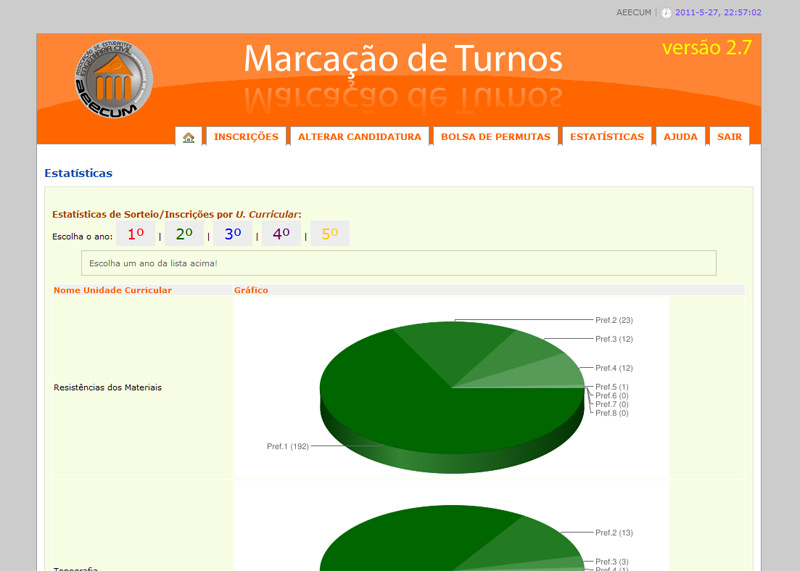The height and width of the screenshot is (571, 800).
Task: Click 'Resistências dos Materiais' row label
Action: 108,387
